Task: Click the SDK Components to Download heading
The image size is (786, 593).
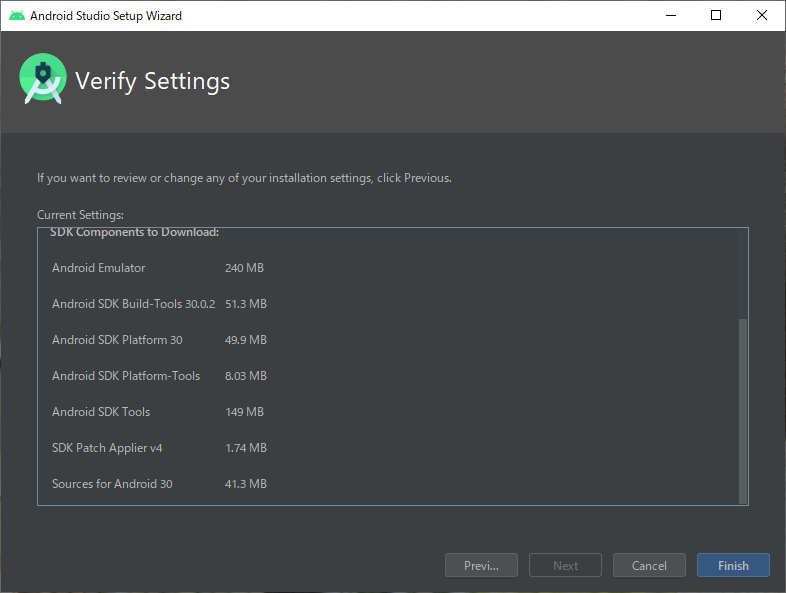Action: point(134,233)
